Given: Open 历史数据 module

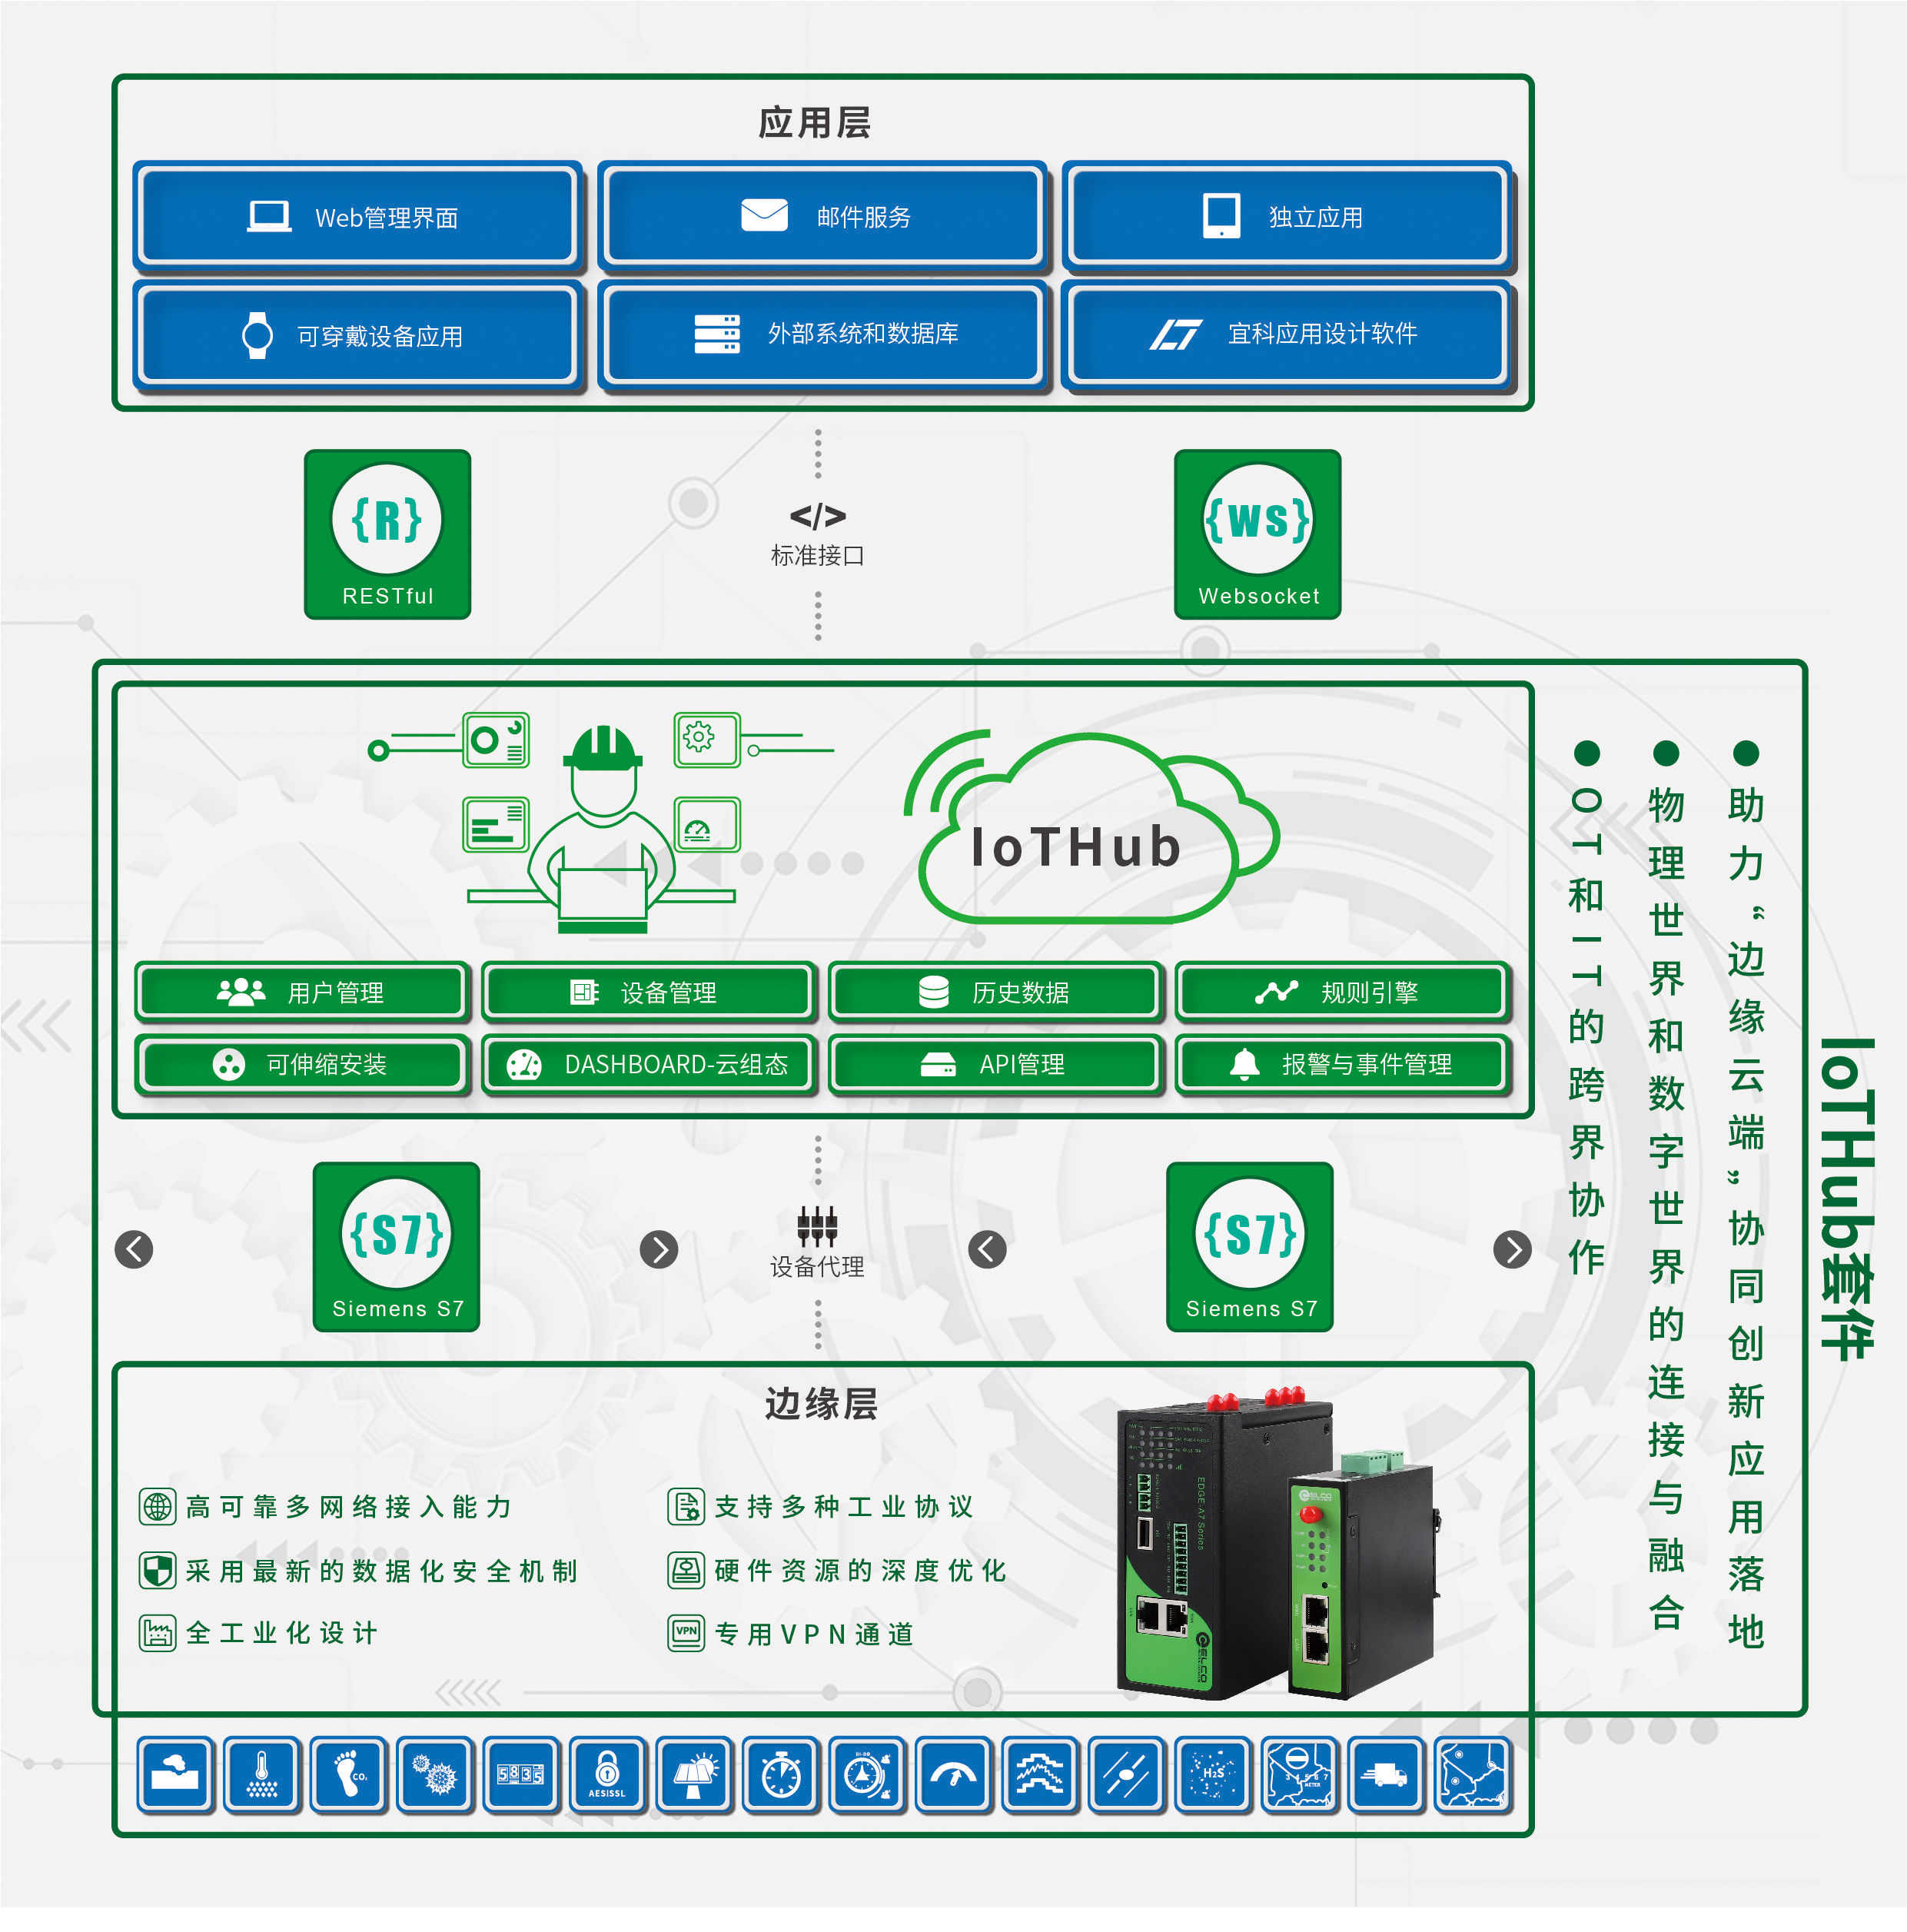Looking at the screenshot, I should [995, 993].
